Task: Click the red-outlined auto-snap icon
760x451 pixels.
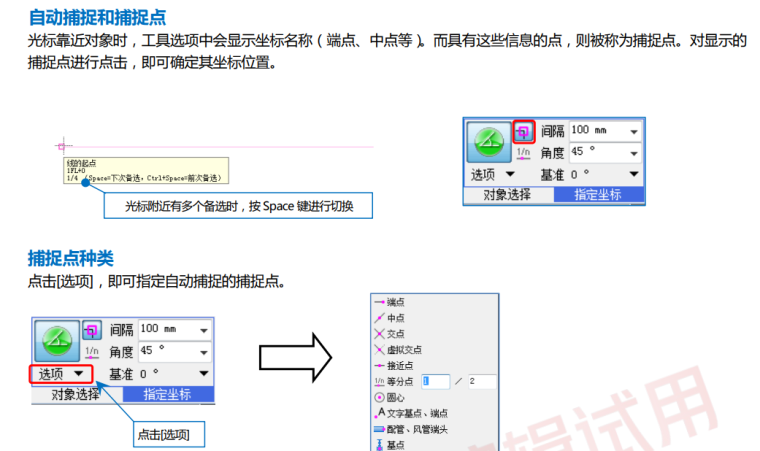Action: (x=523, y=131)
